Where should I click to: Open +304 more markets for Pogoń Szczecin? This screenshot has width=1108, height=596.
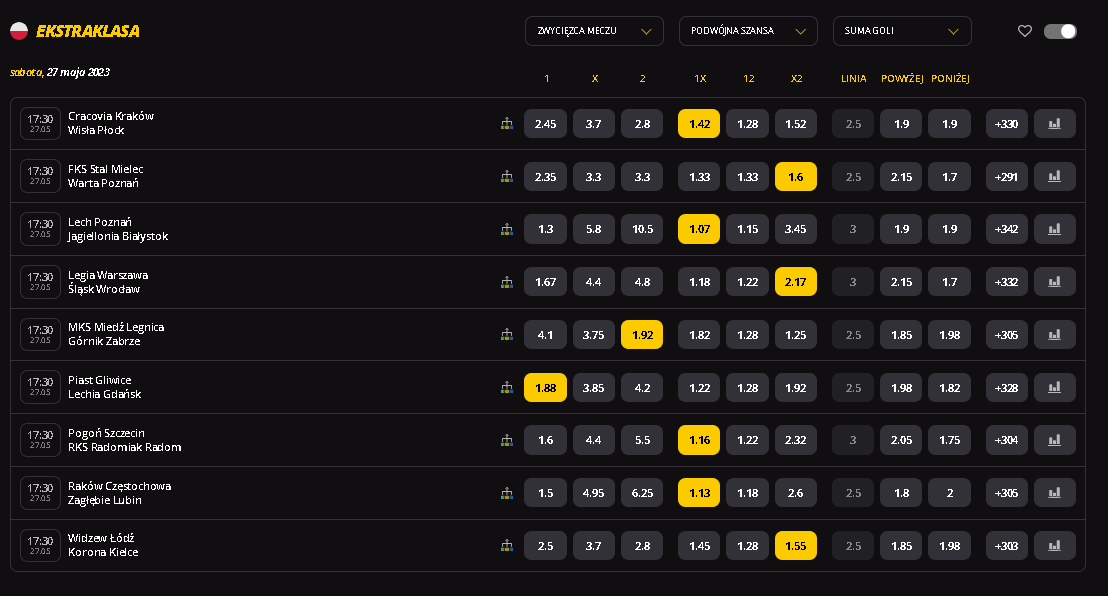pos(1006,440)
